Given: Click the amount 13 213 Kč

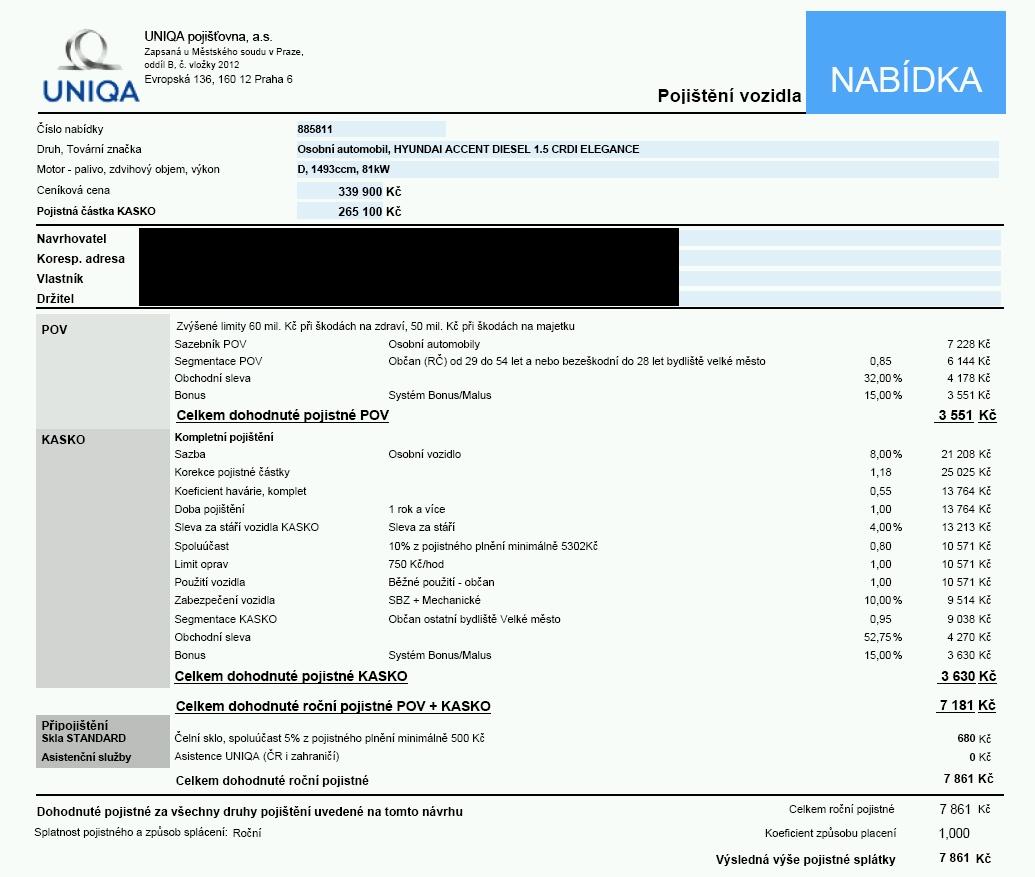Looking at the screenshot, I should point(966,527).
